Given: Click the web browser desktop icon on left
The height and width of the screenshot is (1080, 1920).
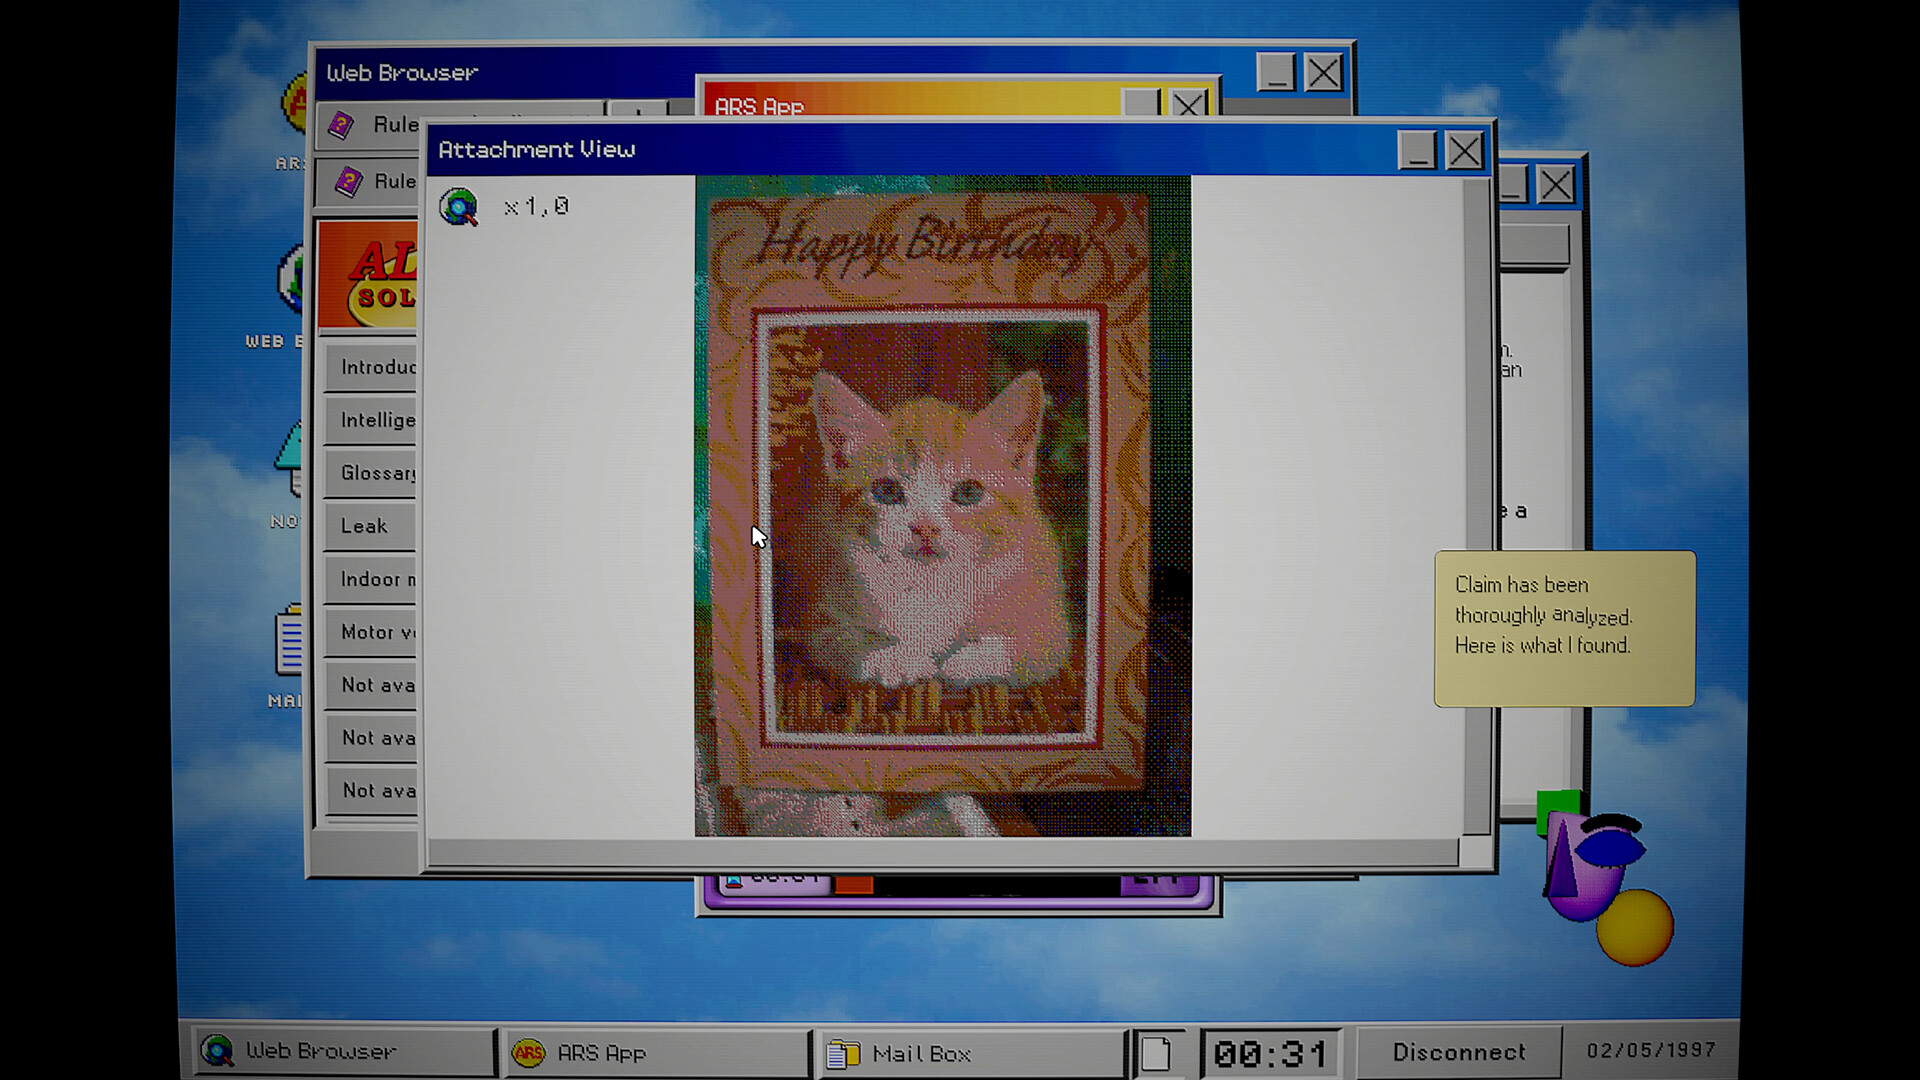Looking at the screenshot, I should (292, 280).
